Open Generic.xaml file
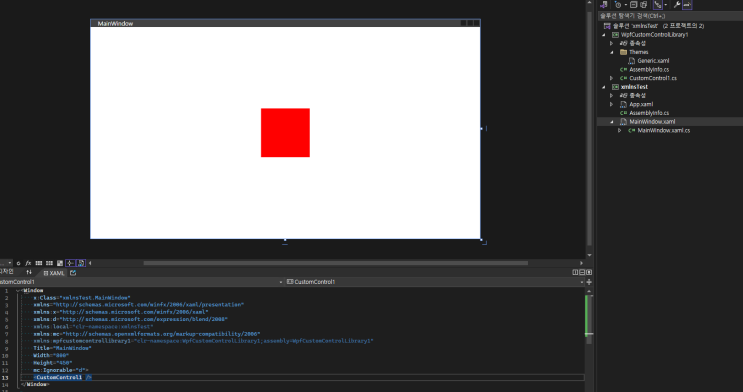Viewport: 743px width, 392px height. pyautogui.click(x=653, y=61)
